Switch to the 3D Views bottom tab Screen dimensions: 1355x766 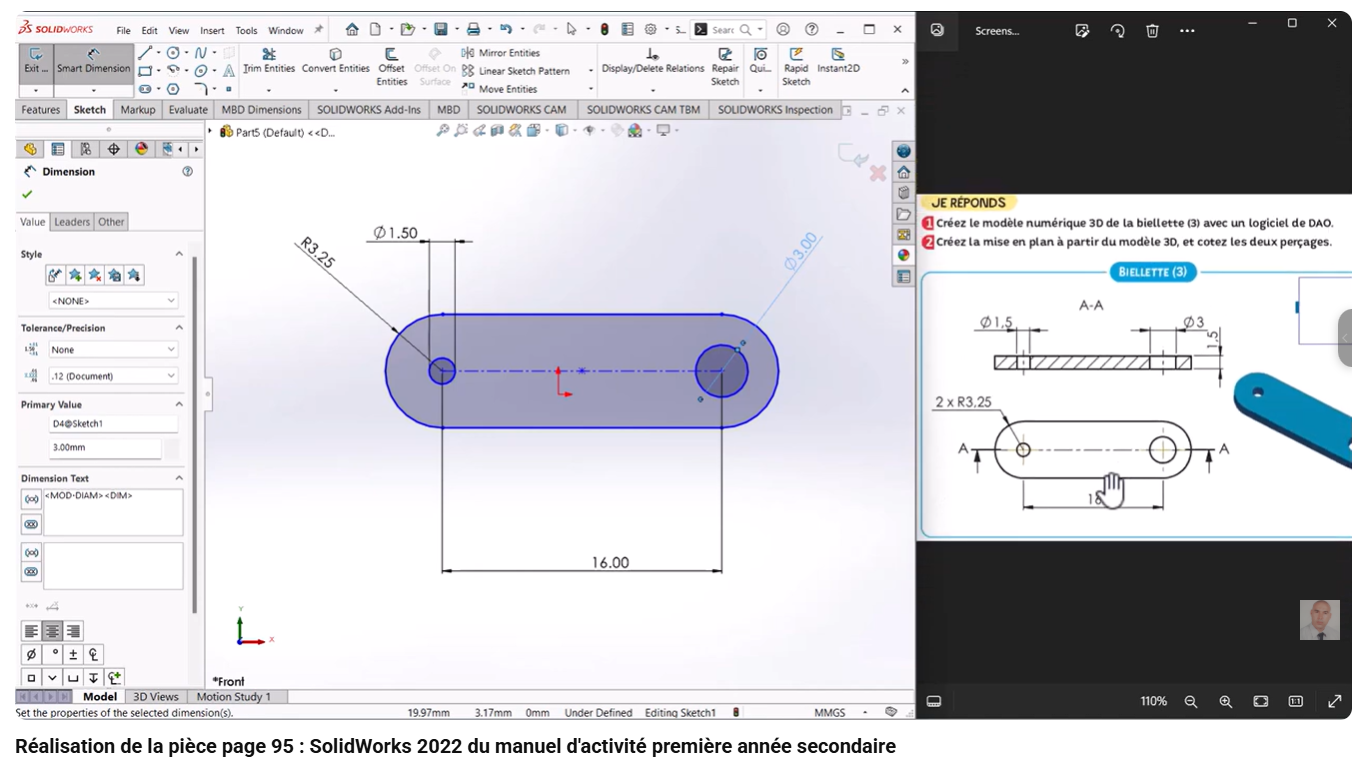[x=156, y=697]
